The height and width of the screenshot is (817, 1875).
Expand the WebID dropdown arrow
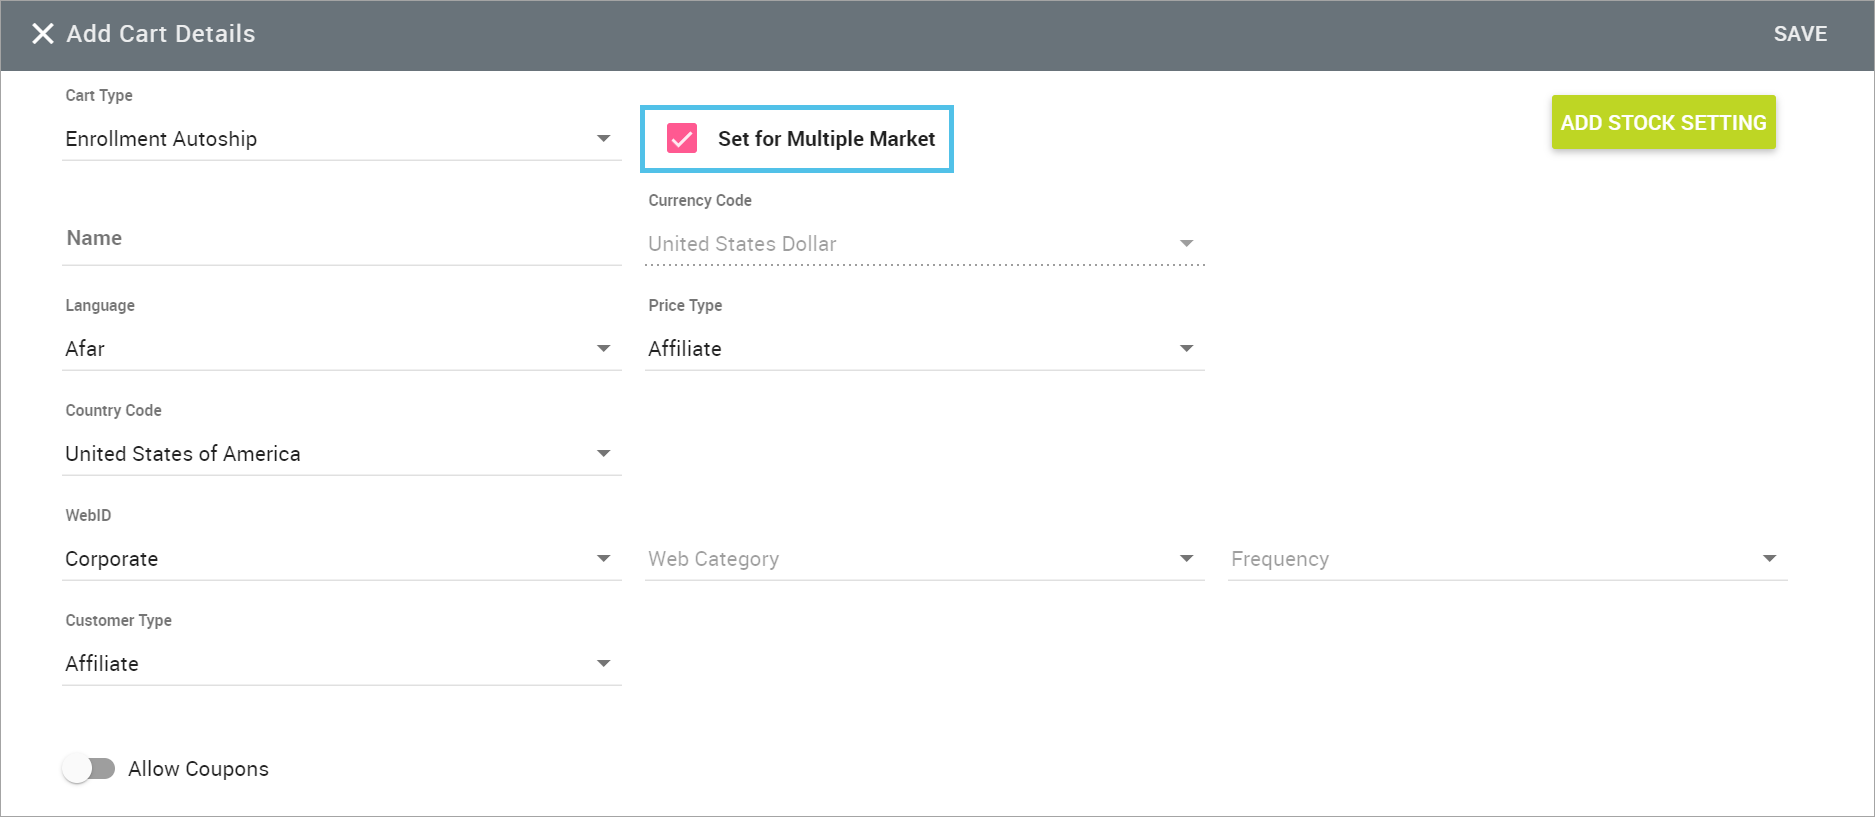(x=603, y=558)
